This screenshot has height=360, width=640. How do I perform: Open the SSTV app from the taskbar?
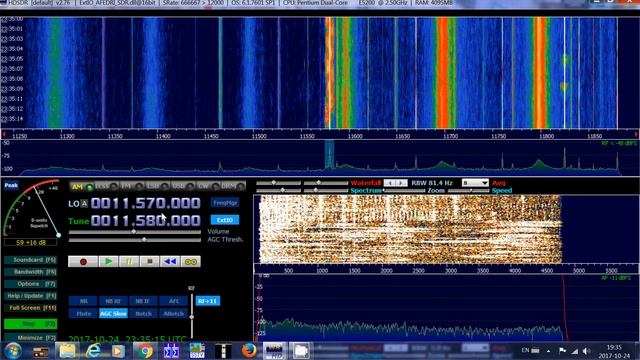click(x=197, y=351)
